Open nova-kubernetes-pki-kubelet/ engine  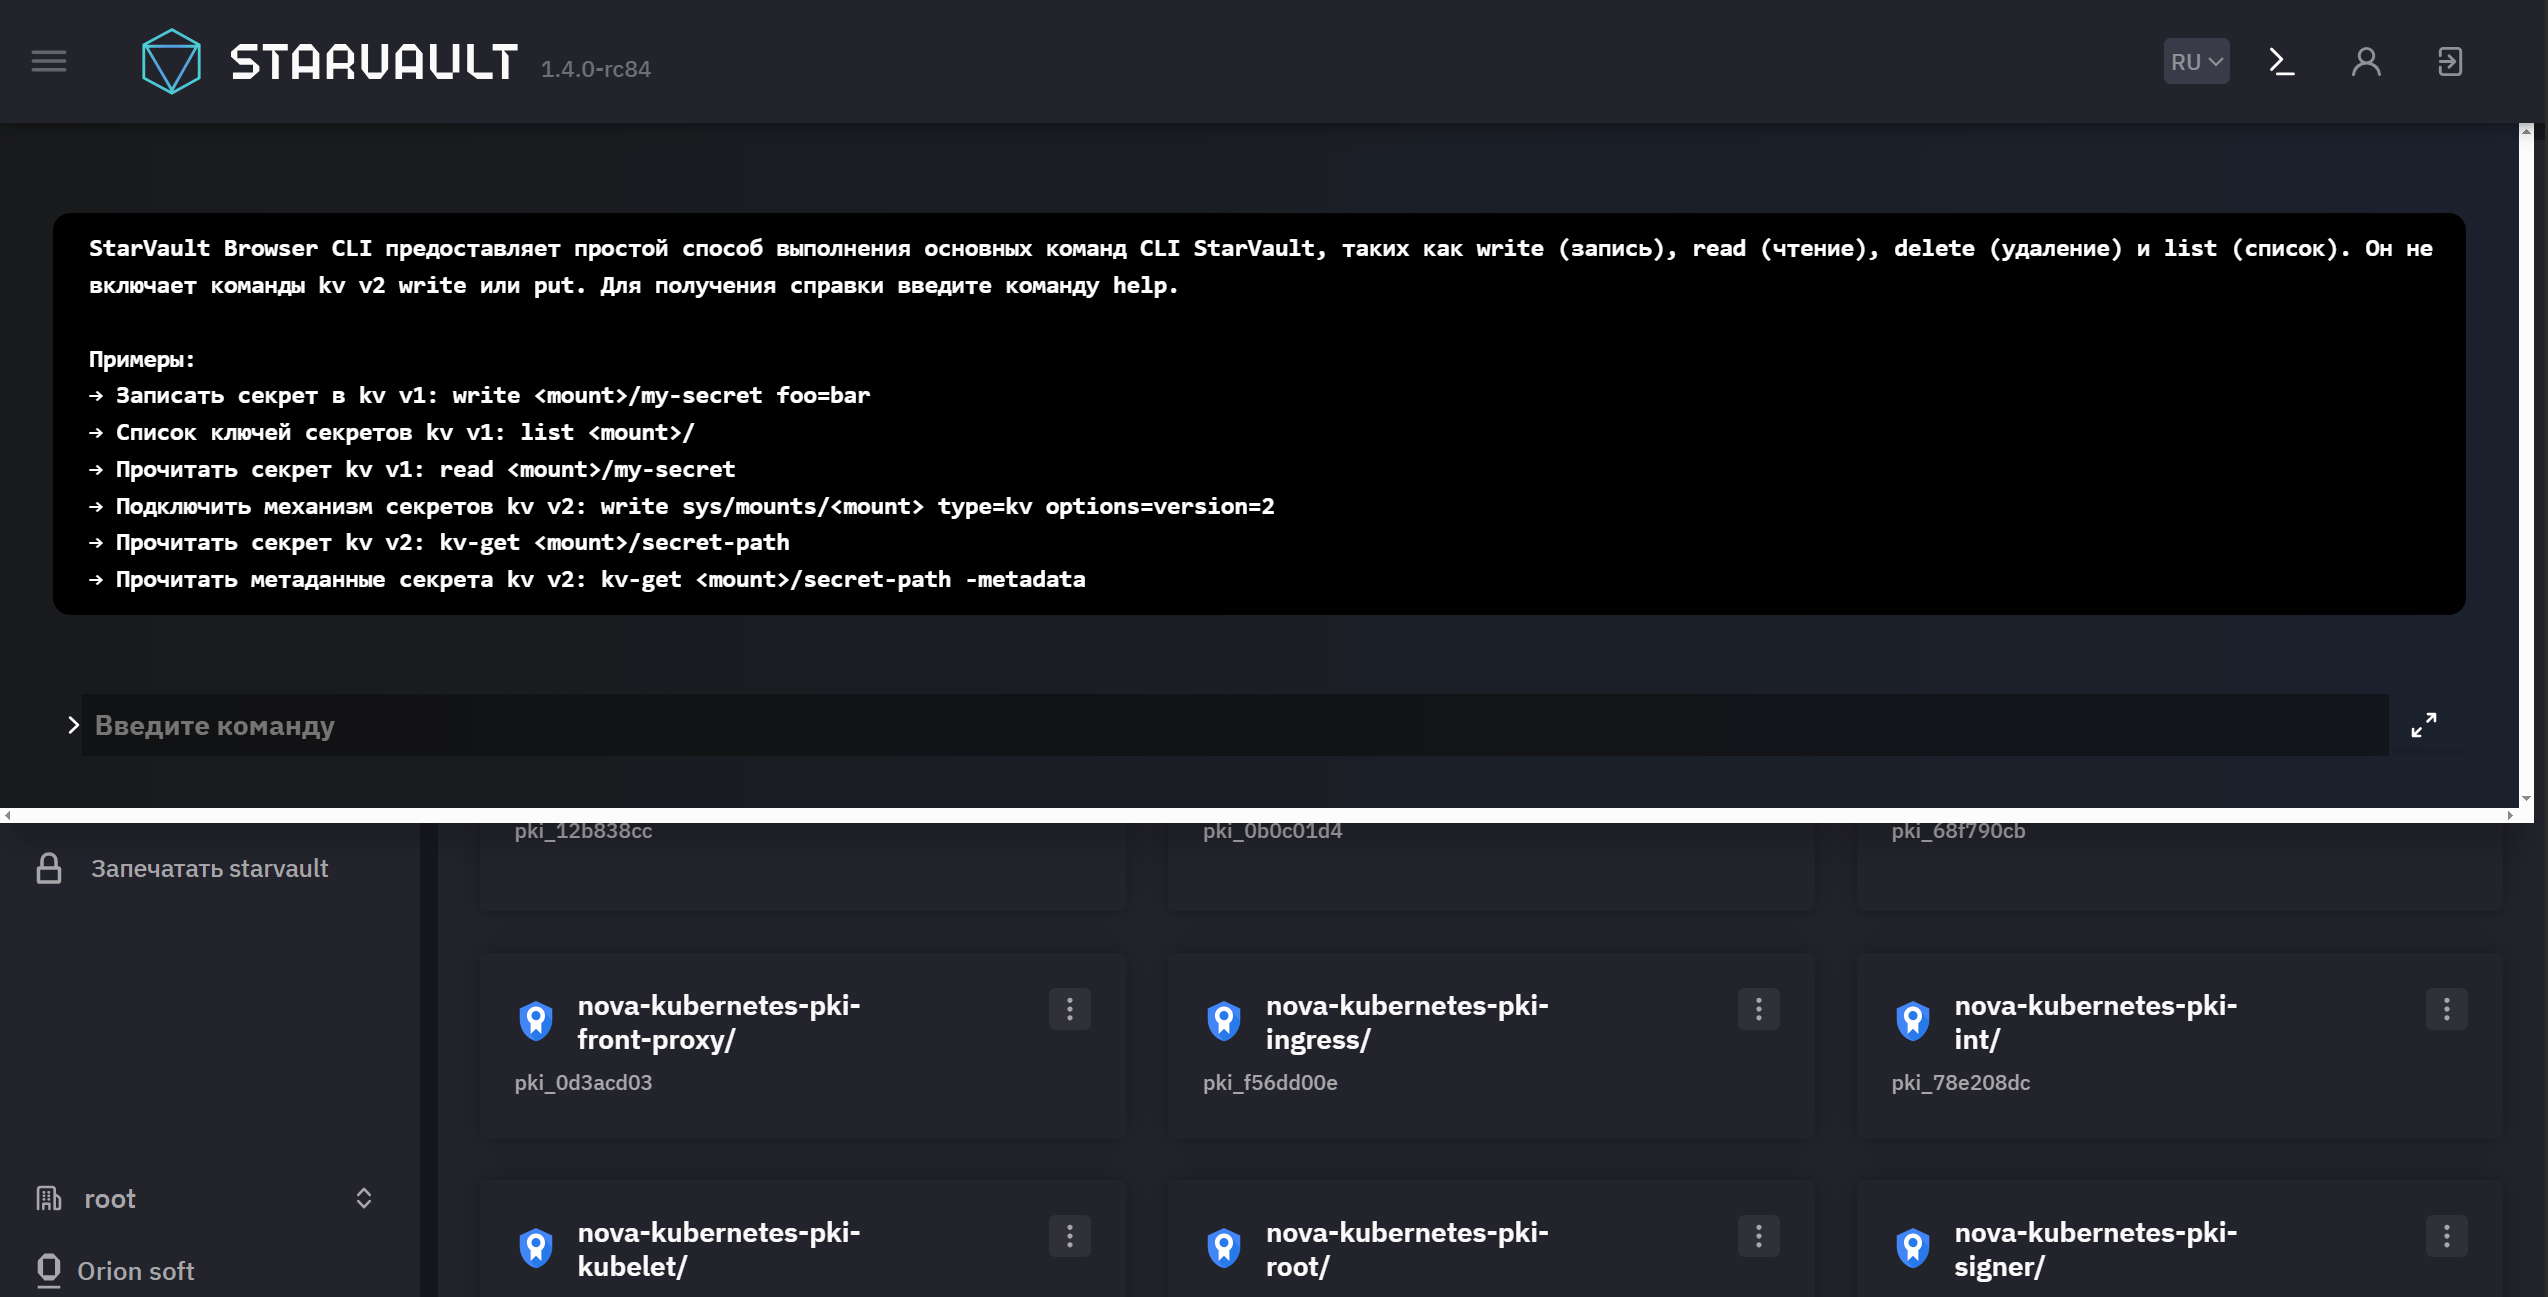[x=718, y=1249]
